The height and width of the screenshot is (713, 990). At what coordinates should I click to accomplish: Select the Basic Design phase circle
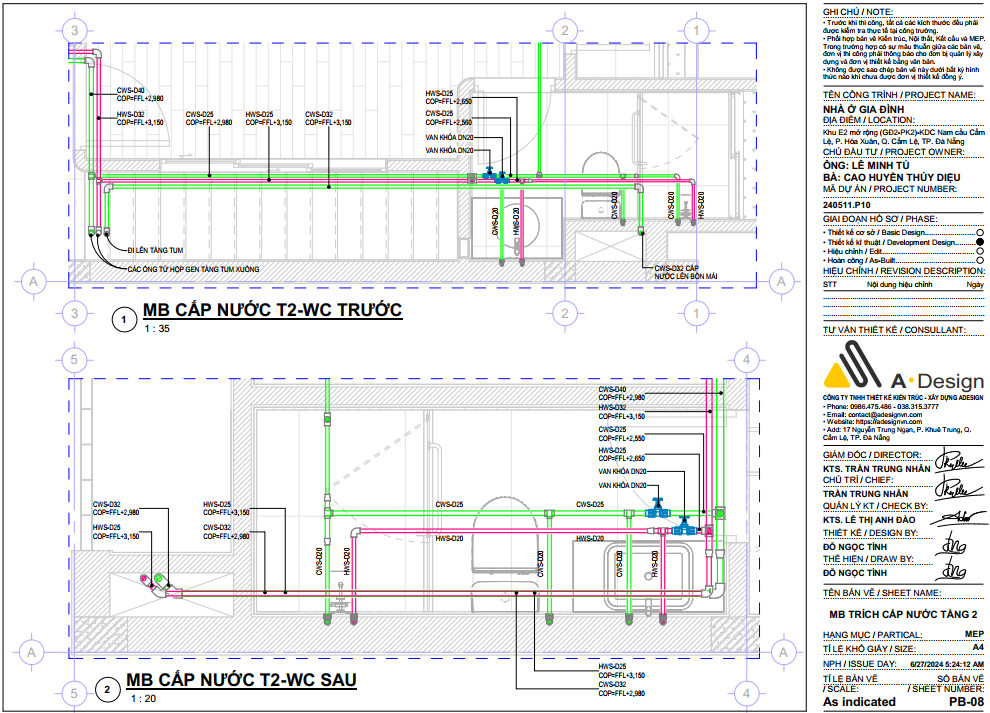tap(978, 233)
